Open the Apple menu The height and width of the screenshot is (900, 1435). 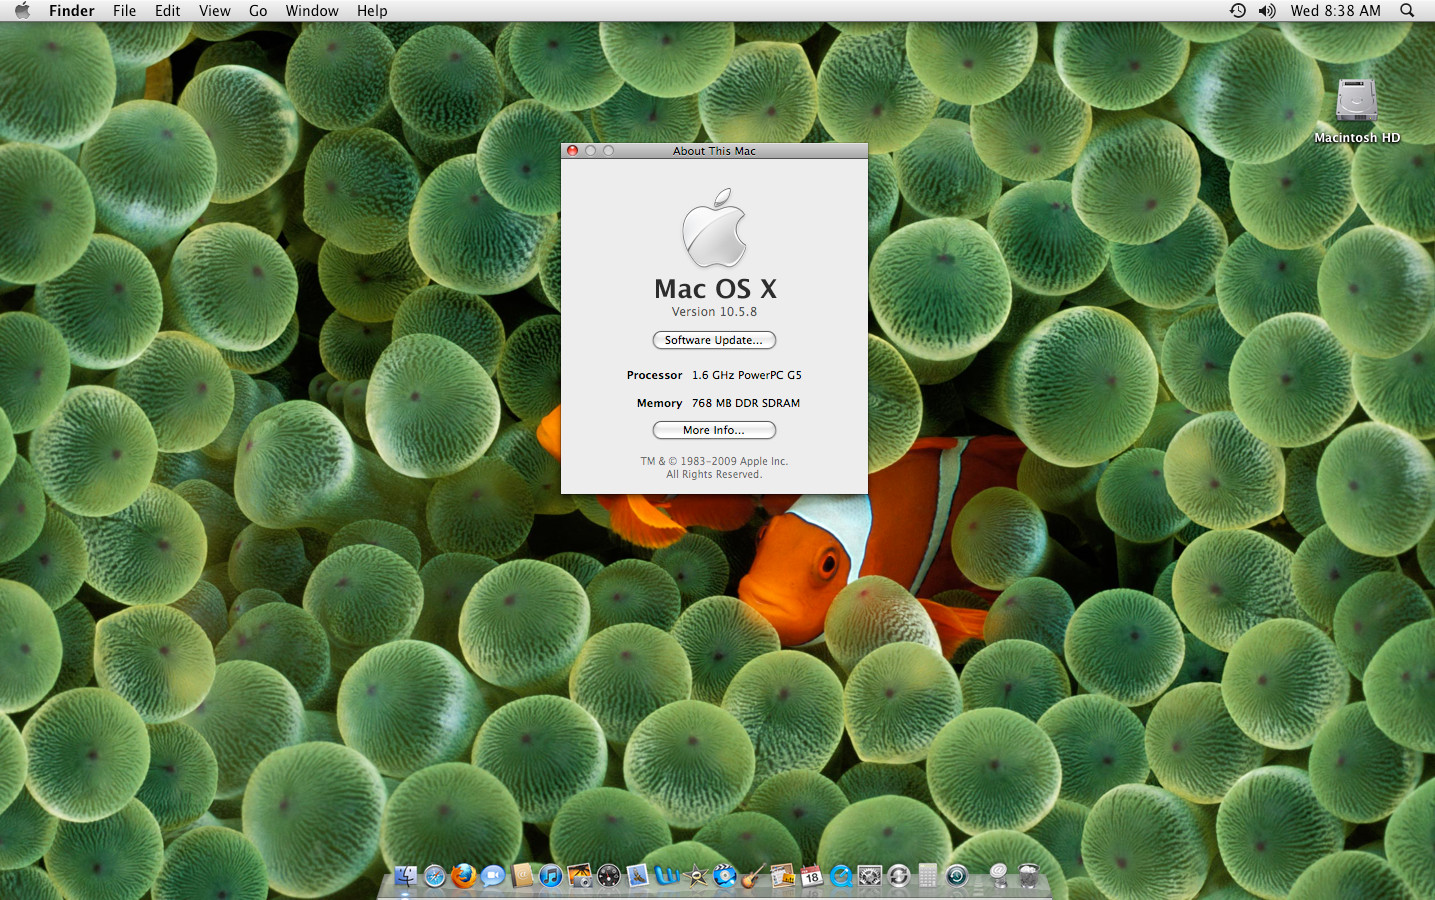pos(22,11)
